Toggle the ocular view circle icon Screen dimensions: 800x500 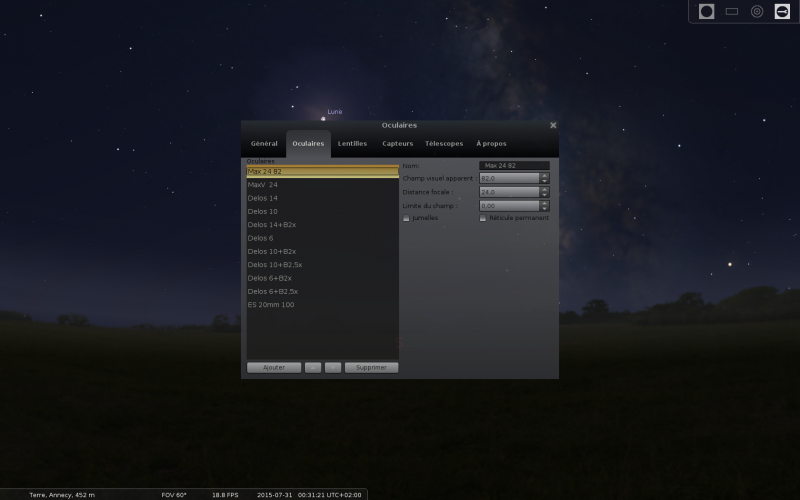[x=706, y=11]
